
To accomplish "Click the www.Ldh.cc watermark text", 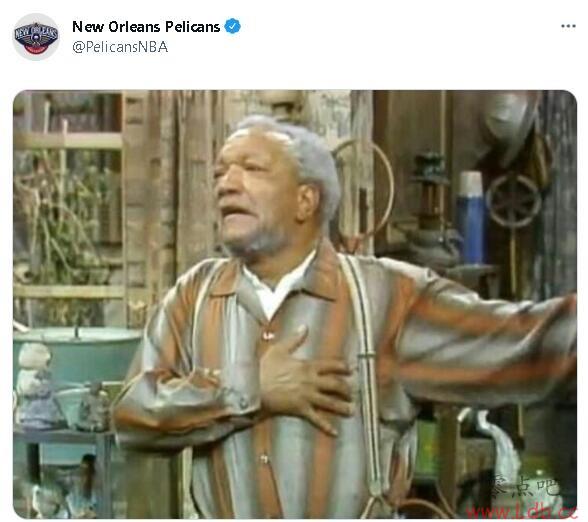I will (x=521, y=512).
